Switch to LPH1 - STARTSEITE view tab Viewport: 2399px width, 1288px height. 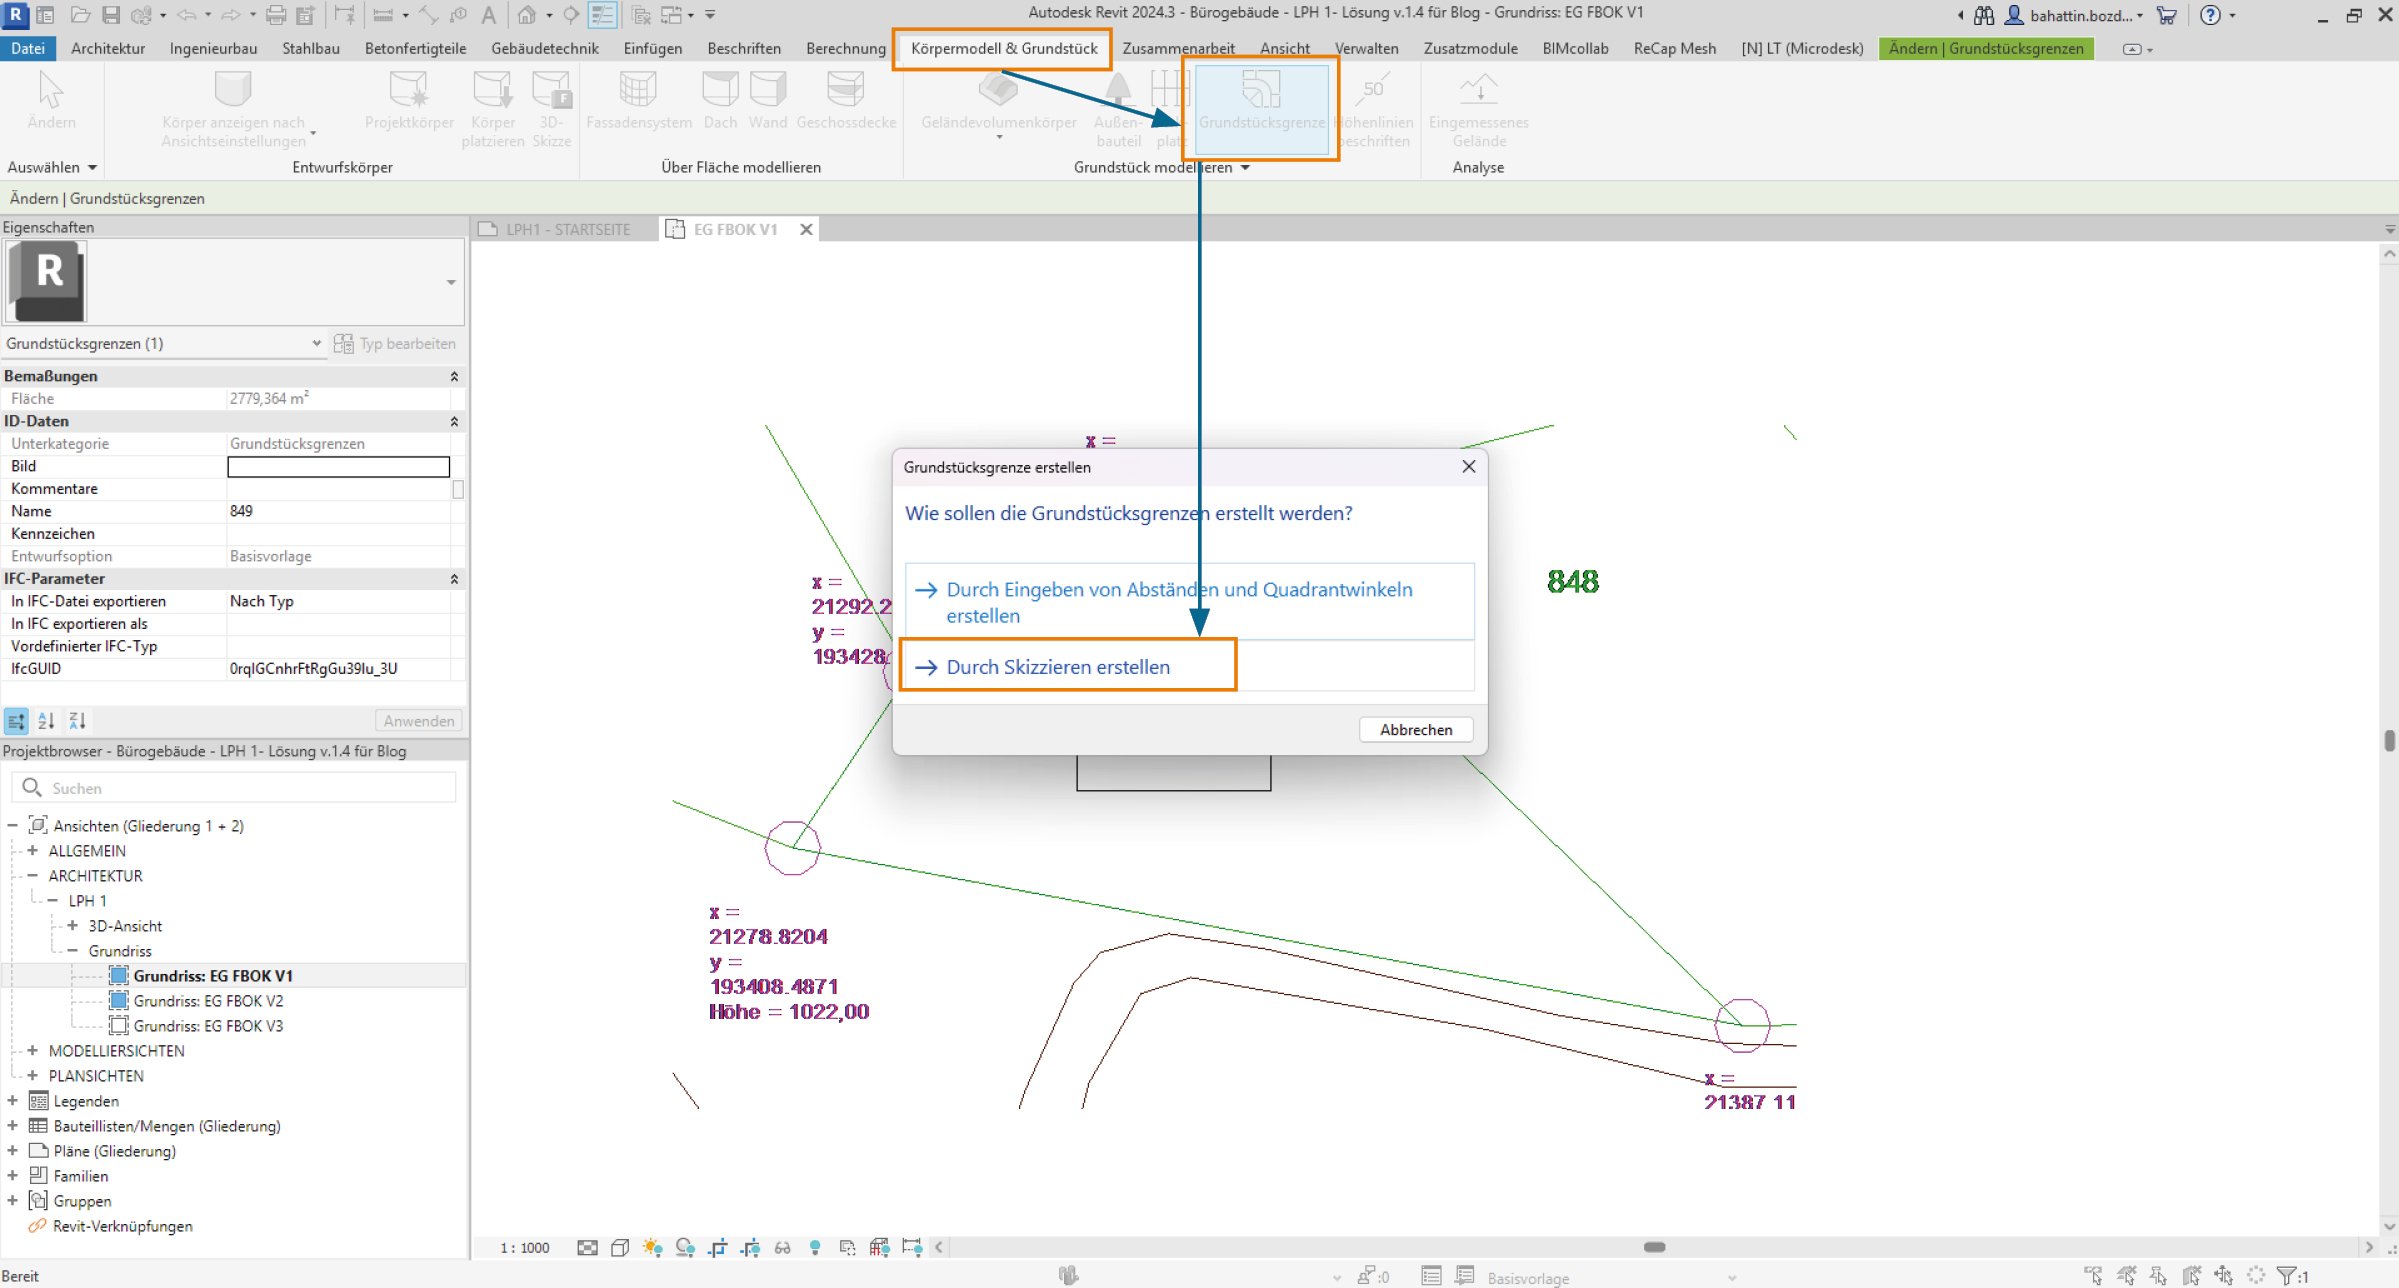coord(567,229)
